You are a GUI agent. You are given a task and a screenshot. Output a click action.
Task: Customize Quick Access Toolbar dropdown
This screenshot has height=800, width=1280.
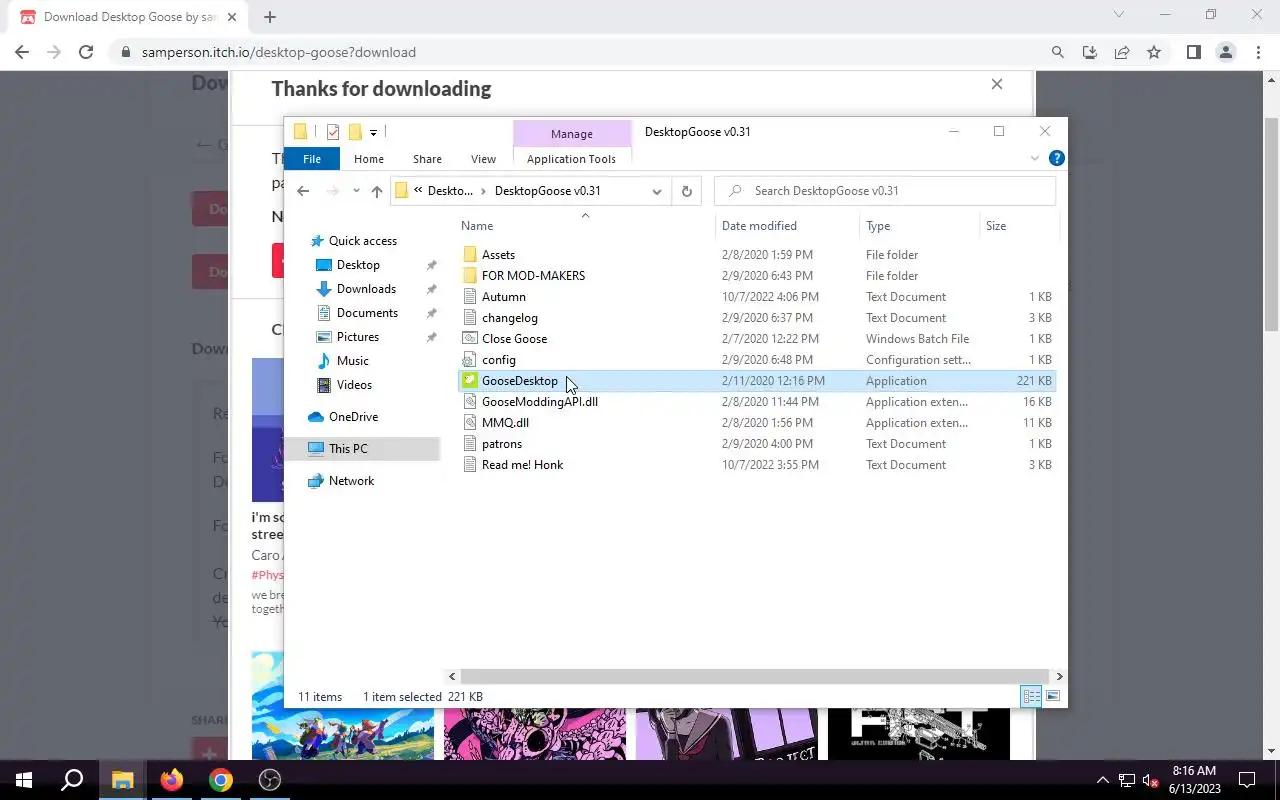point(373,132)
